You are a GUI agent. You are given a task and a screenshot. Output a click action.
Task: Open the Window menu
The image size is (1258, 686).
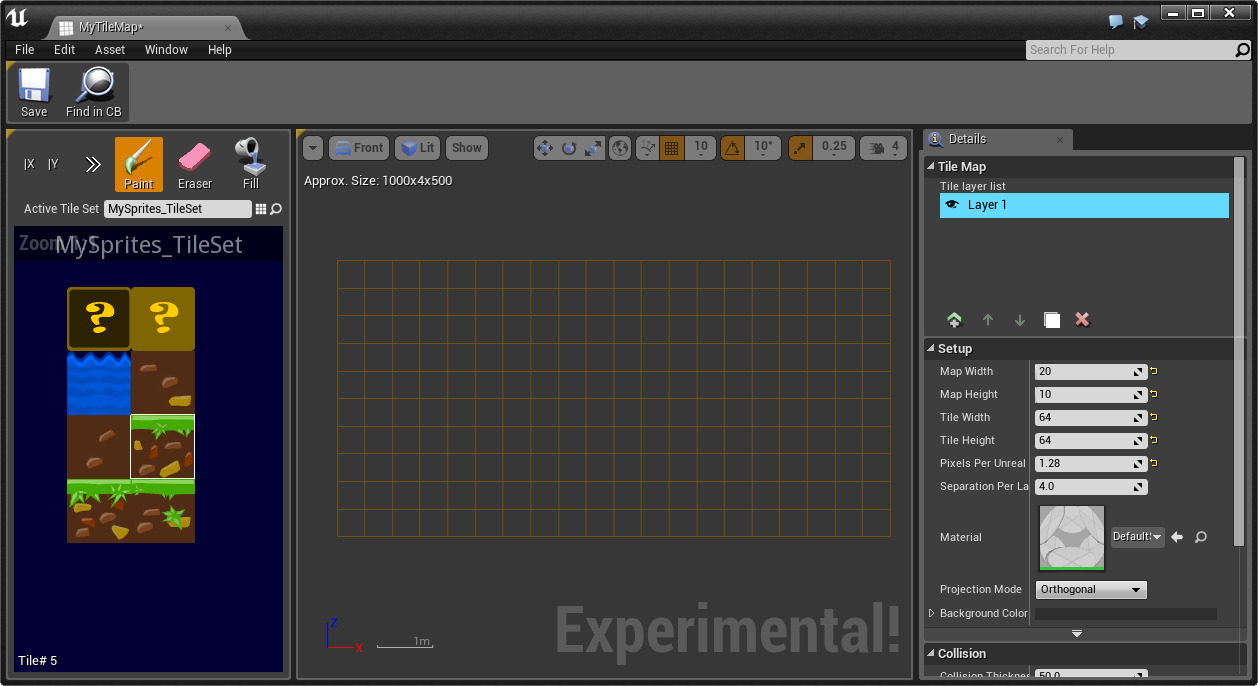pos(166,49)
